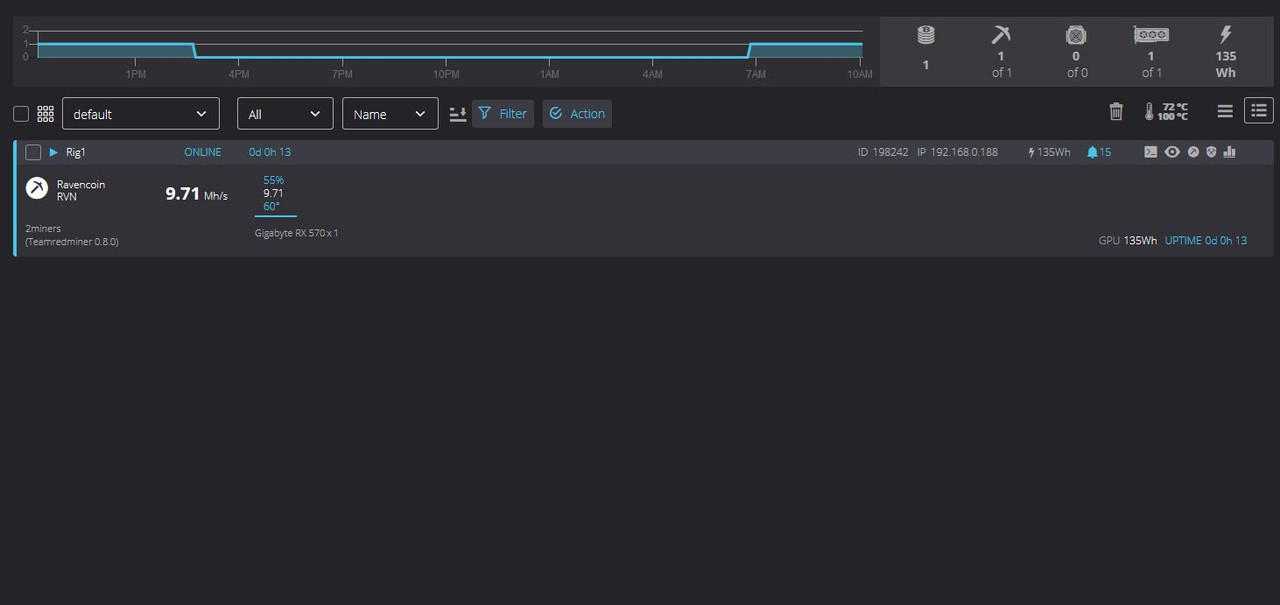
Task: Click the coins stack icon in summary
Action: 926,36
